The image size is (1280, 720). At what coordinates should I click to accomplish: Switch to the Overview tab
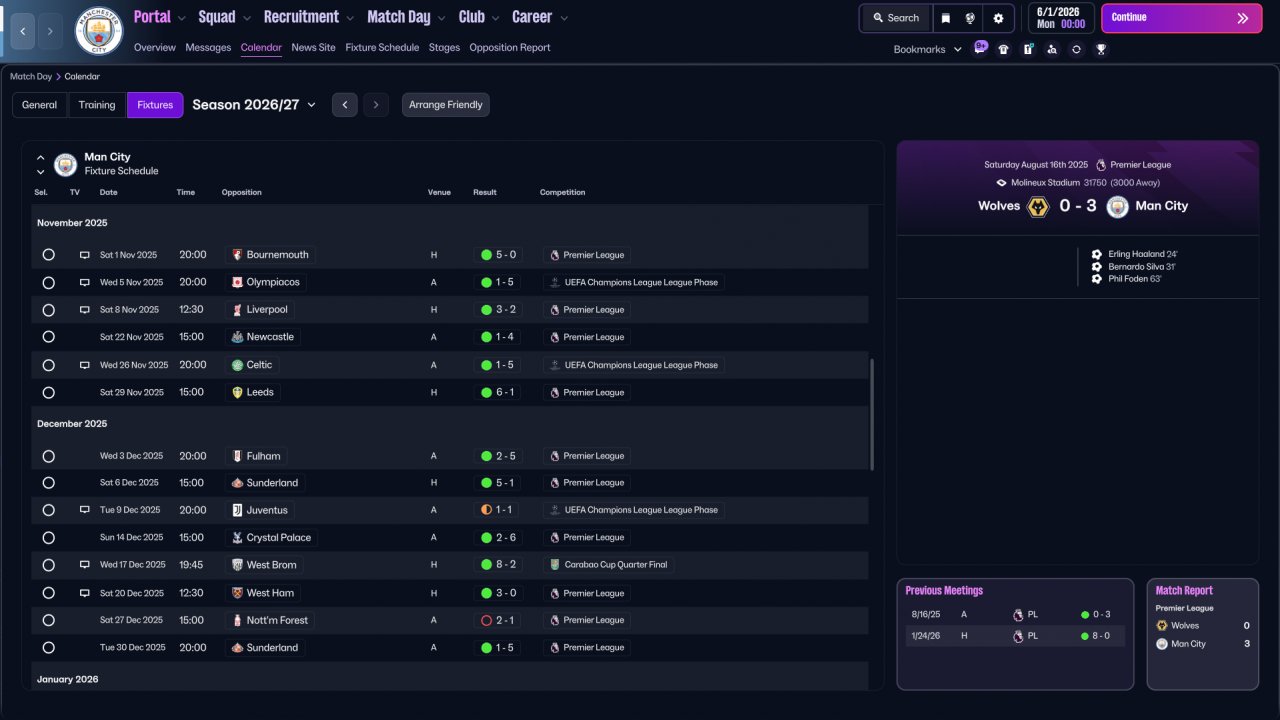[x=154, y=47]
